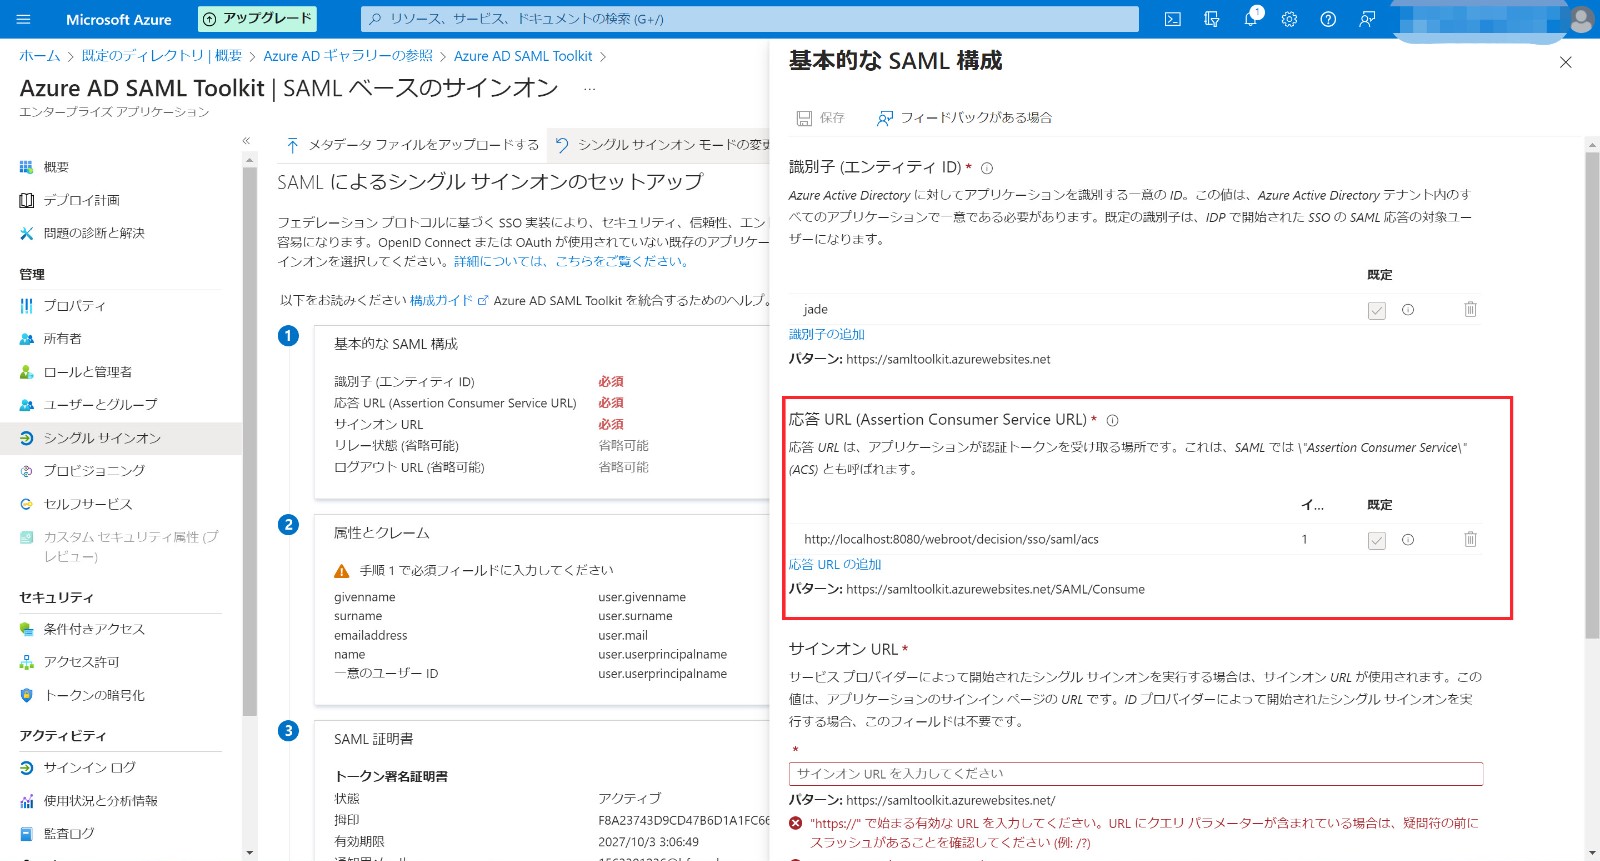Open Cloud Shell from the top bar
This screenshot has width=1600, height=861.
click(1173, 19)
